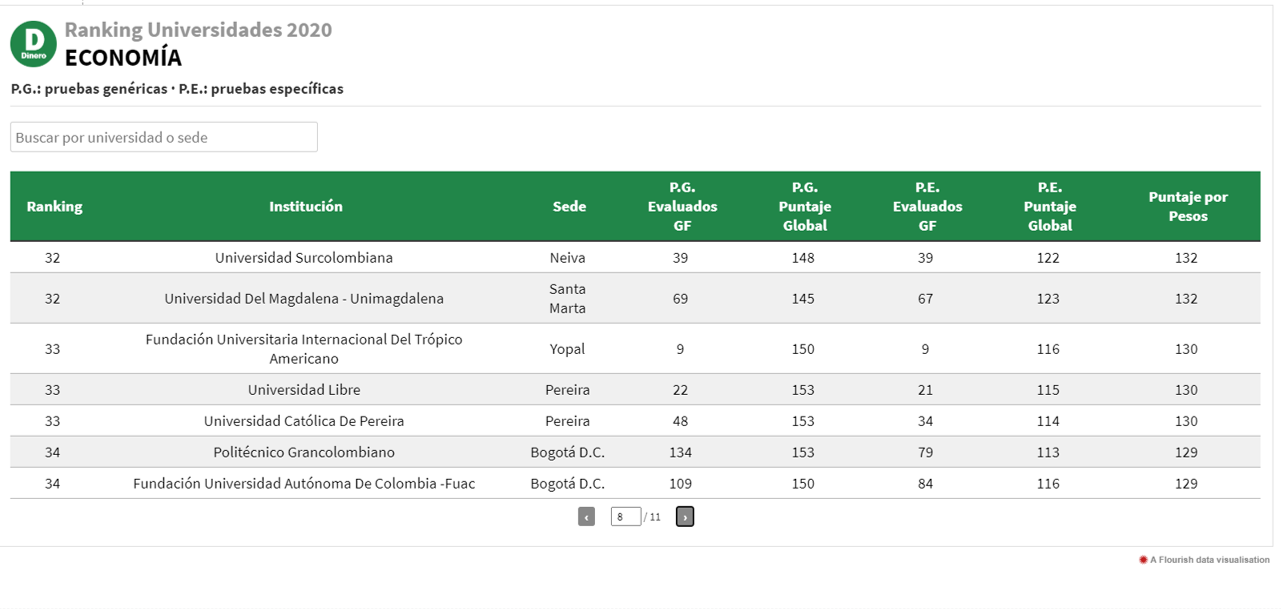Click P.G. Evaluados value 22
The image size is (1281, 609).
tap(681, 390)
